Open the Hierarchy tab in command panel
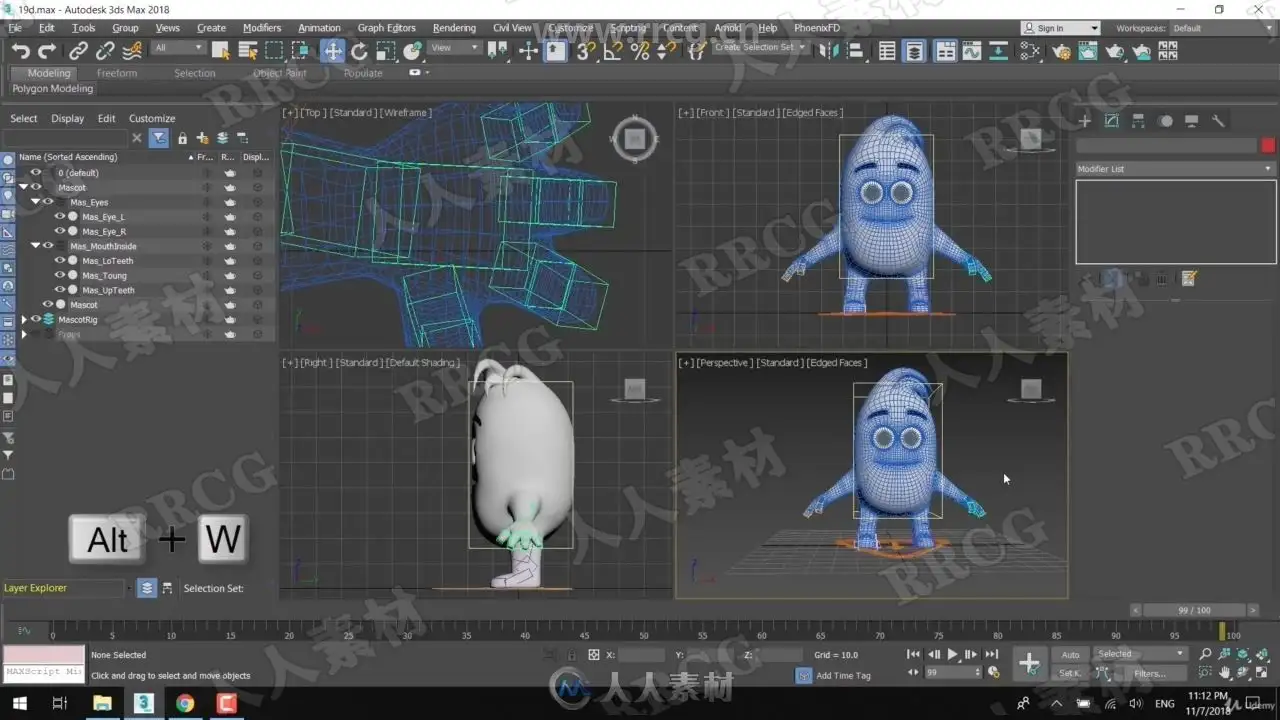 point(1138,121)
